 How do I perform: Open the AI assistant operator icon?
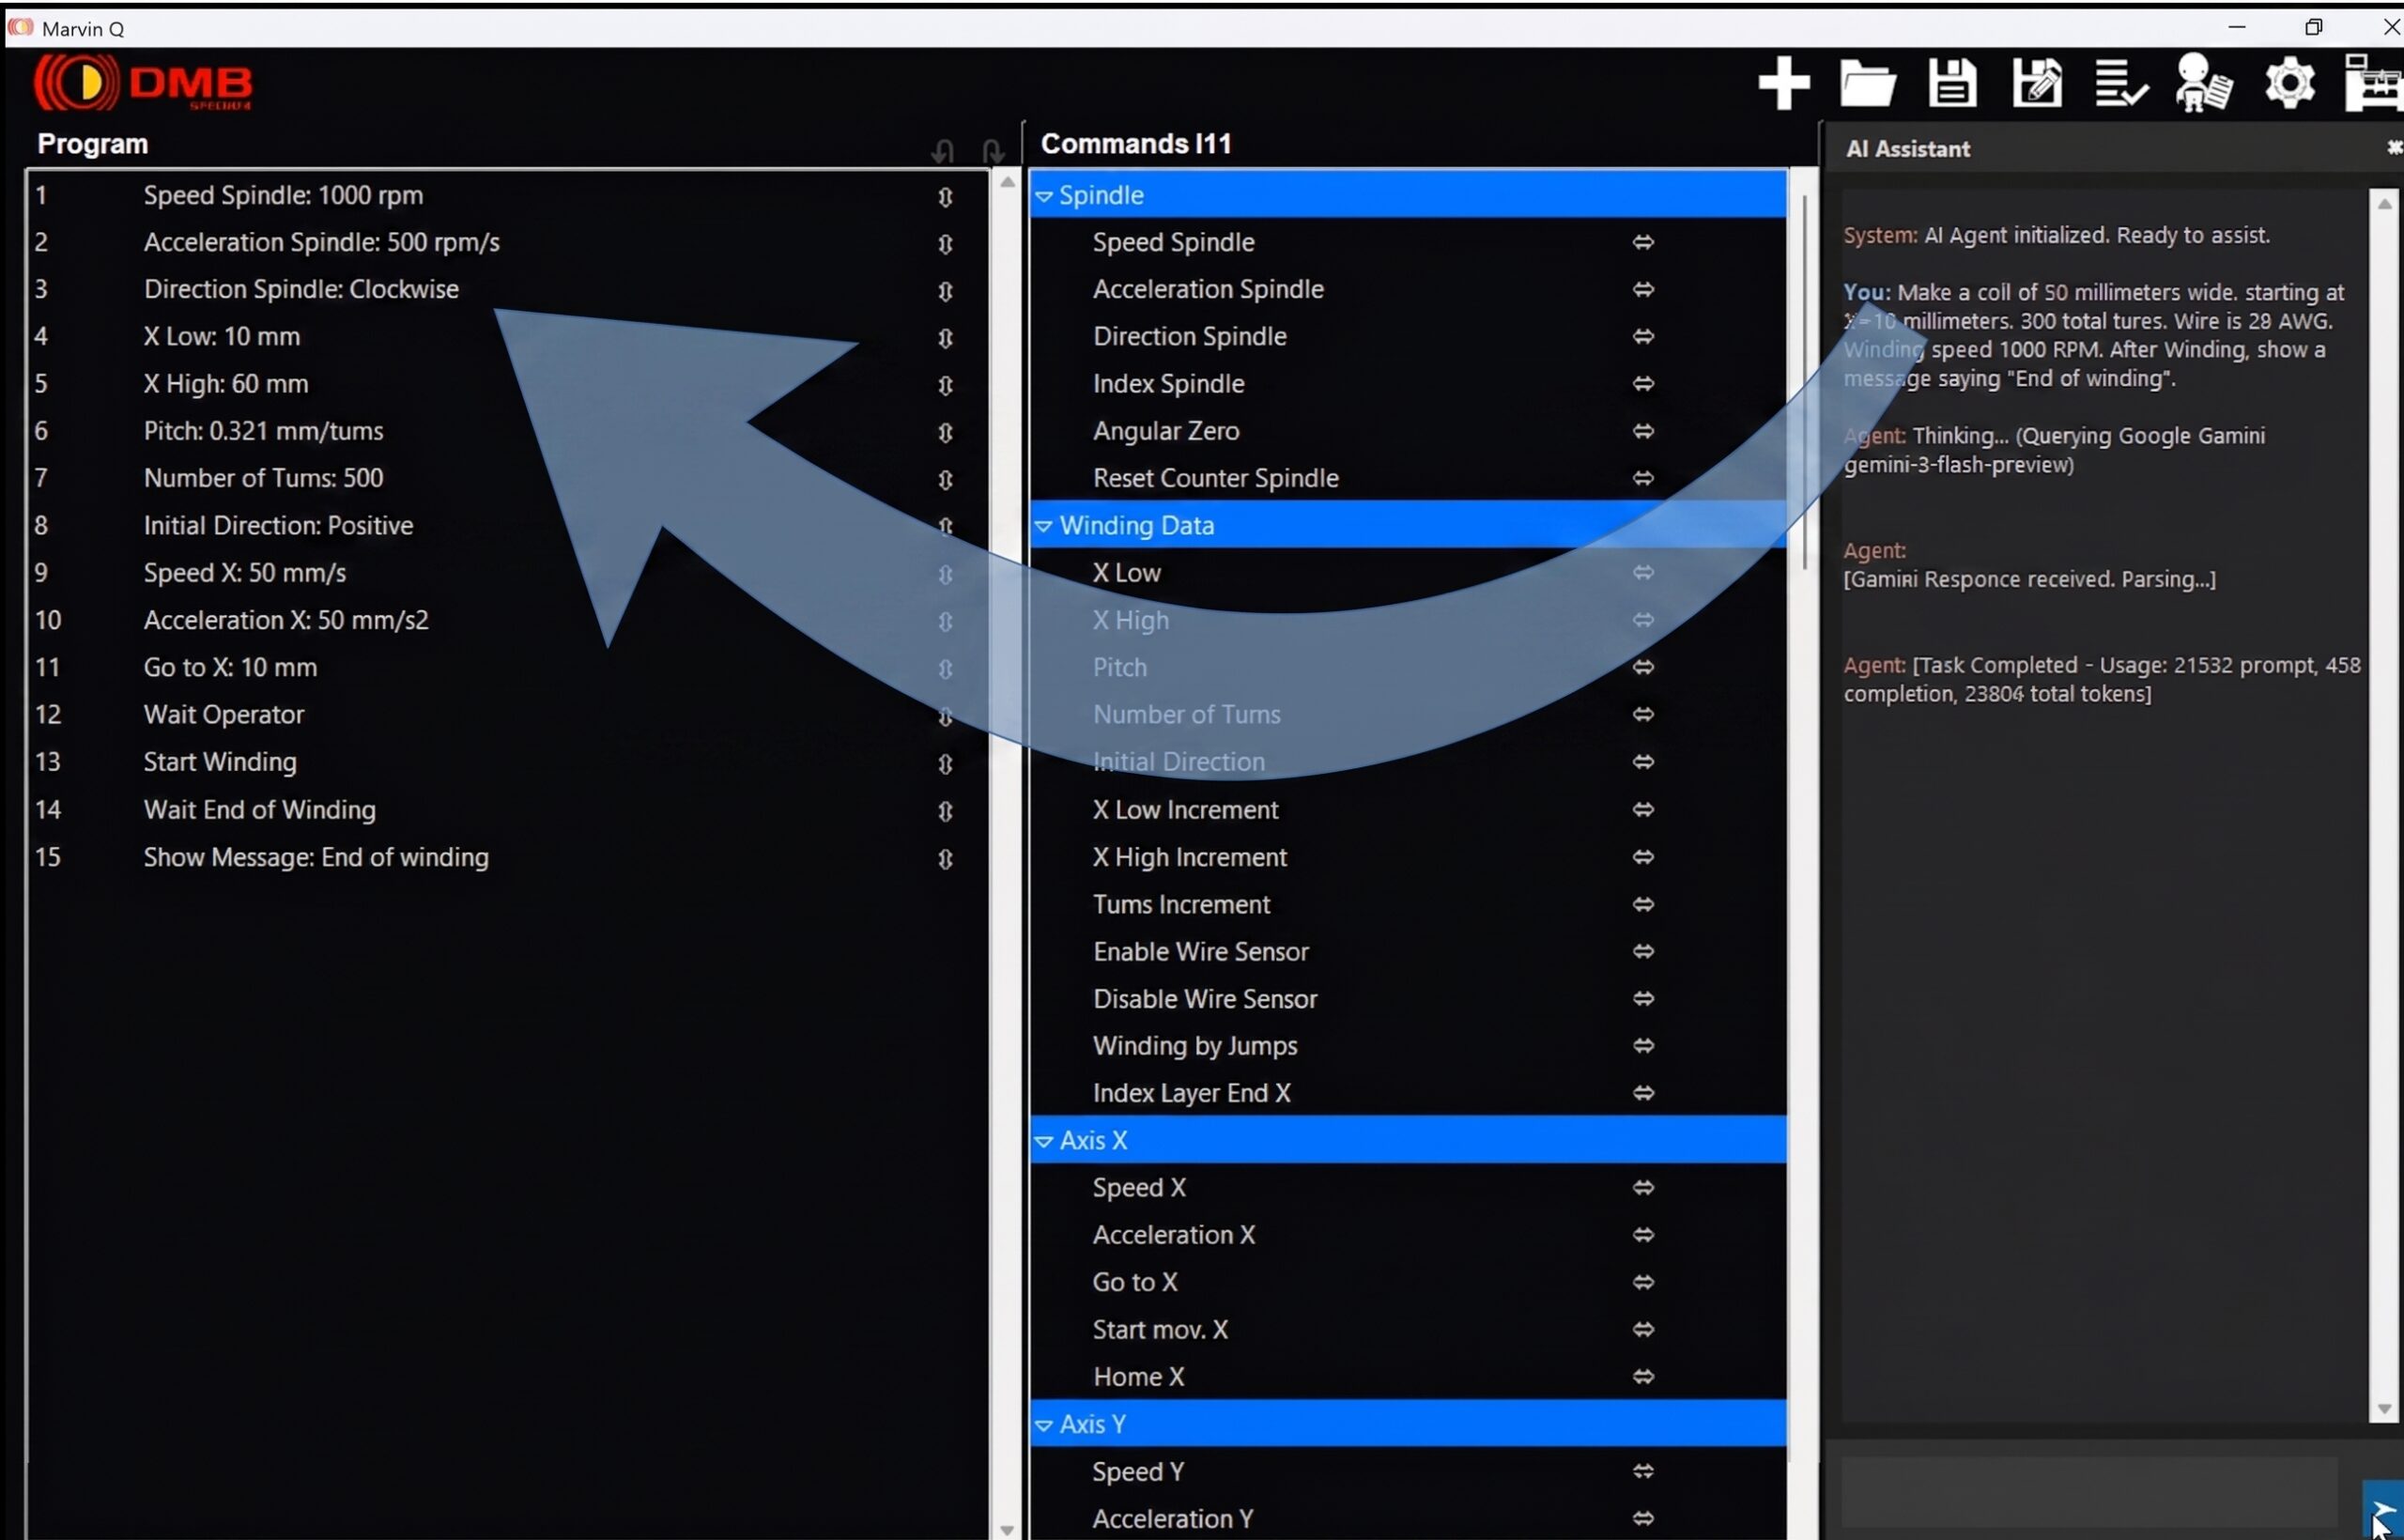point(2204,83)
